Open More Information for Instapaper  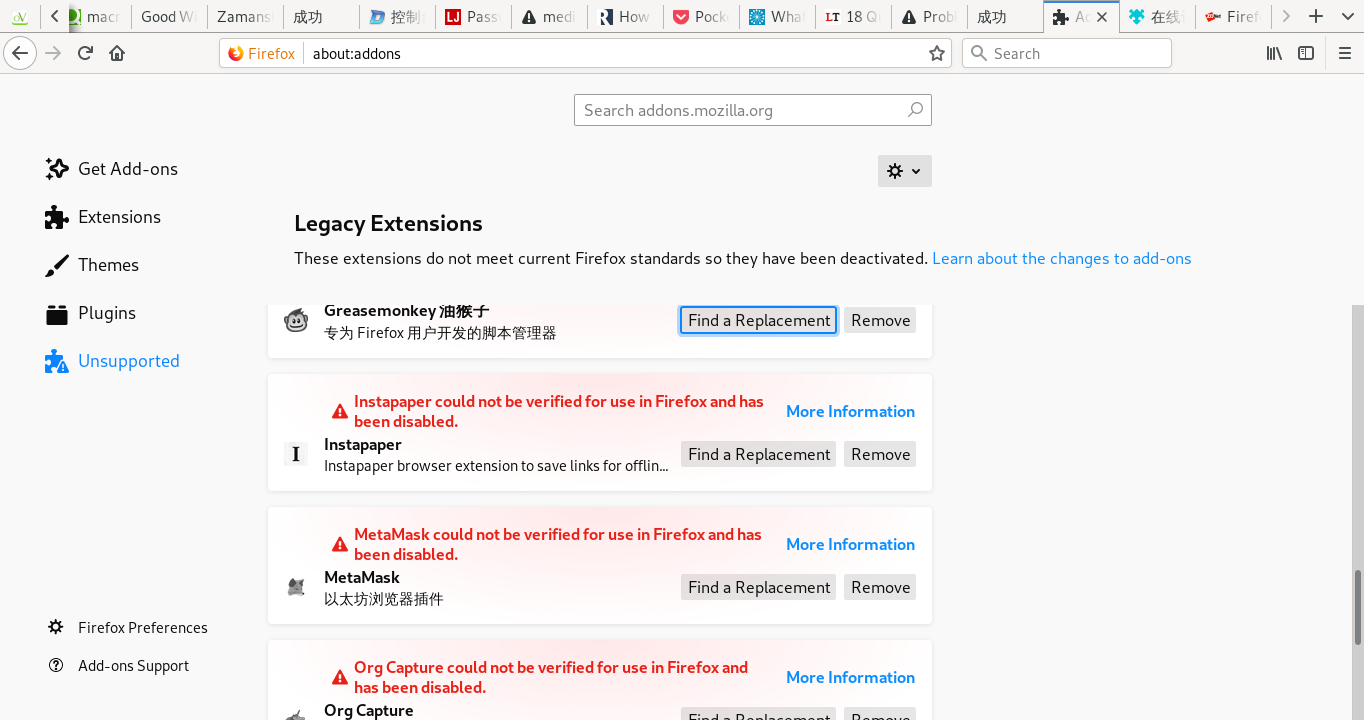(x=850, y=411)
